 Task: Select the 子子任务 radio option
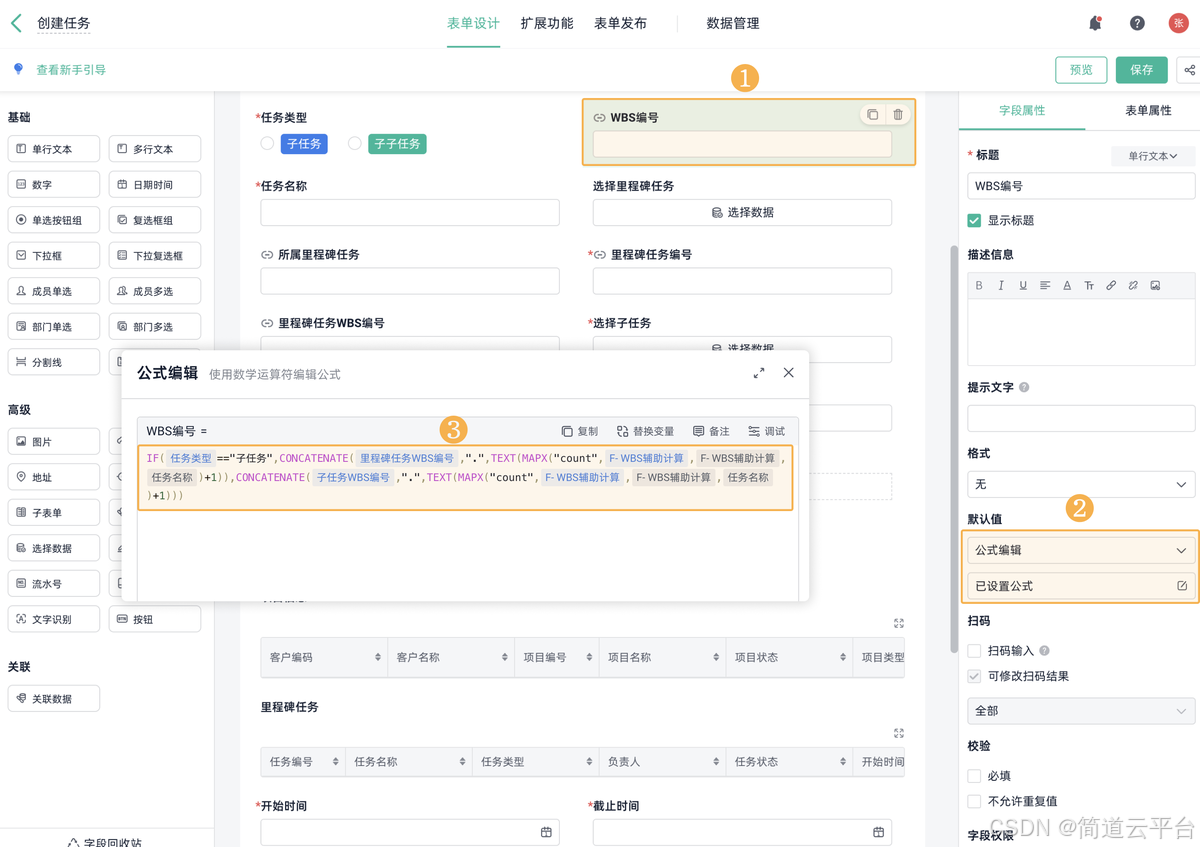click(354, 144)
